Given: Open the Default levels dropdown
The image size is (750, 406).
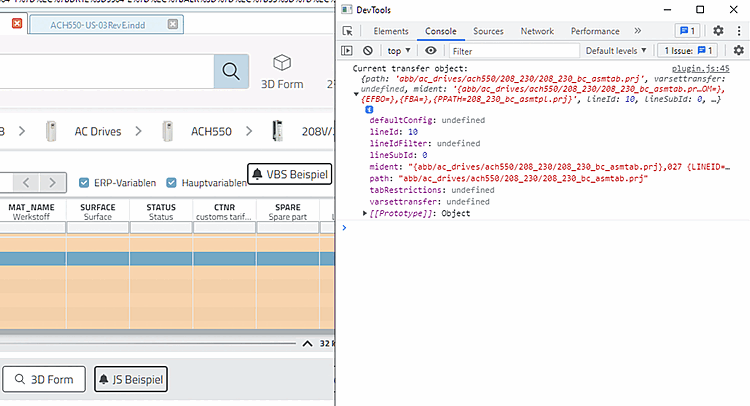Looking at the screenshot, I should [x=616, y=51].
